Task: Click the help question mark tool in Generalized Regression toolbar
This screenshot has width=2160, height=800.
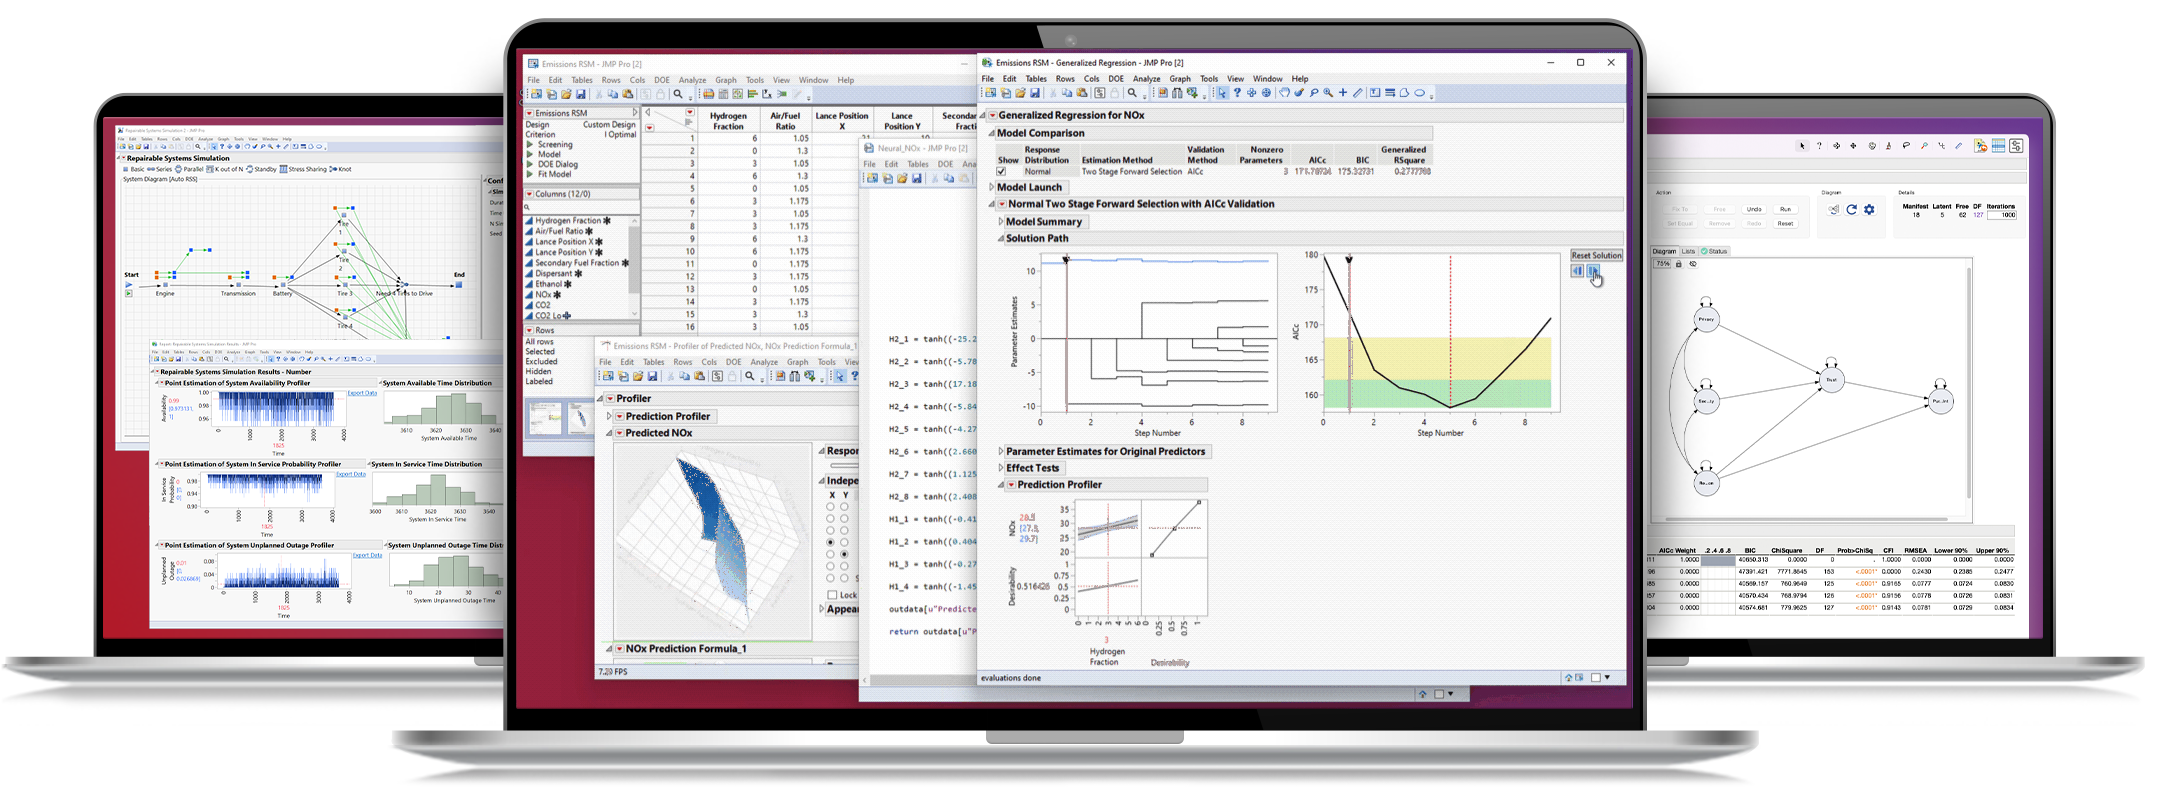Action: (1237, 93)
